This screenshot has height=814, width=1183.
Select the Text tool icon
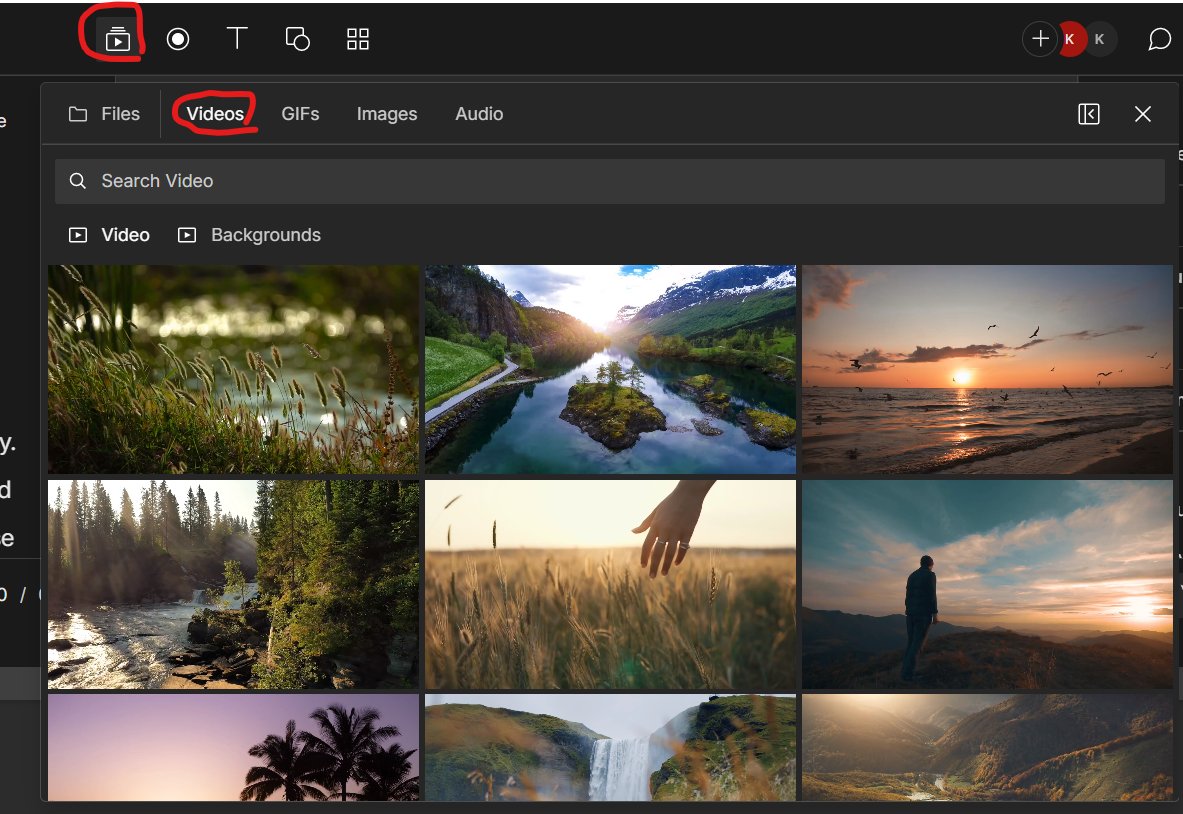click(237, 38)
